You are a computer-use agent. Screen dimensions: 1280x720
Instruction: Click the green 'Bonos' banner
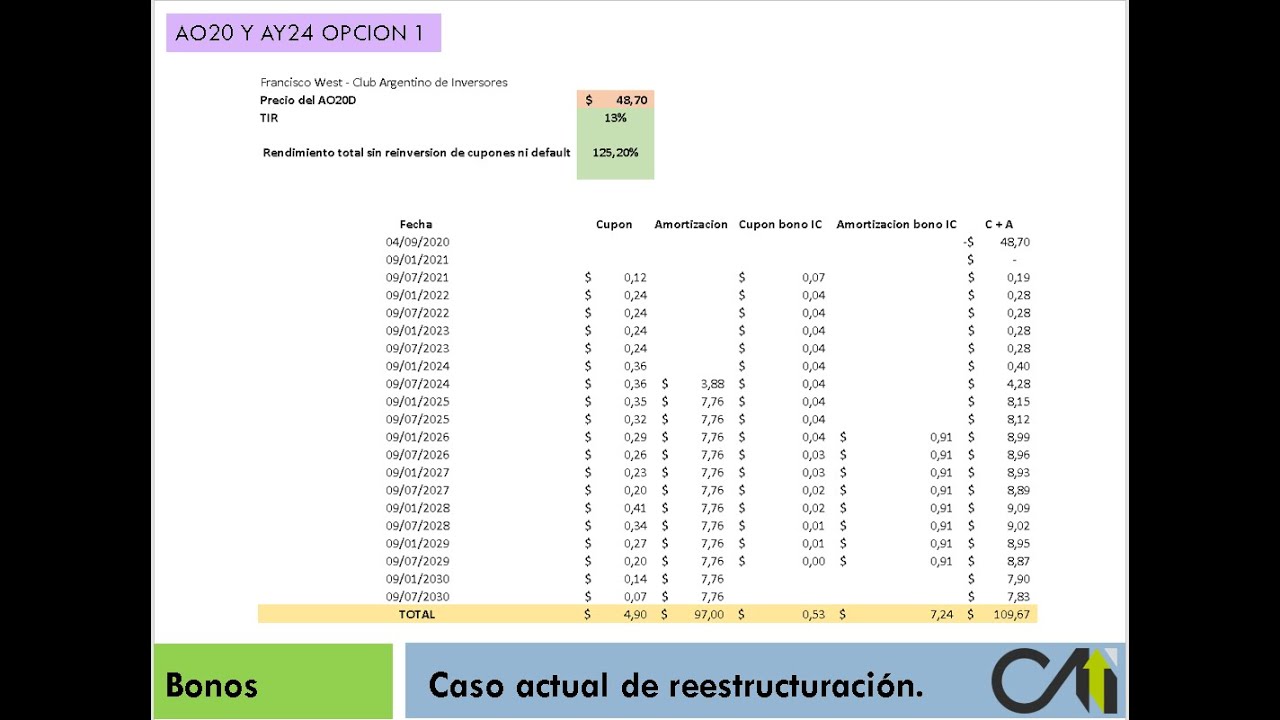[x=273, y=681]
